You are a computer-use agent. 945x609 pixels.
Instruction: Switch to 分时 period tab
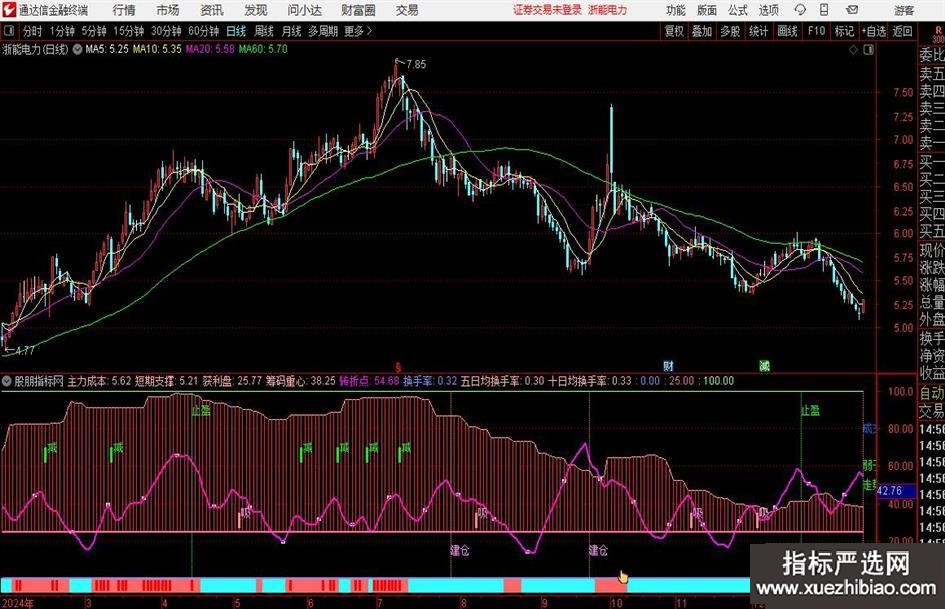33,31
